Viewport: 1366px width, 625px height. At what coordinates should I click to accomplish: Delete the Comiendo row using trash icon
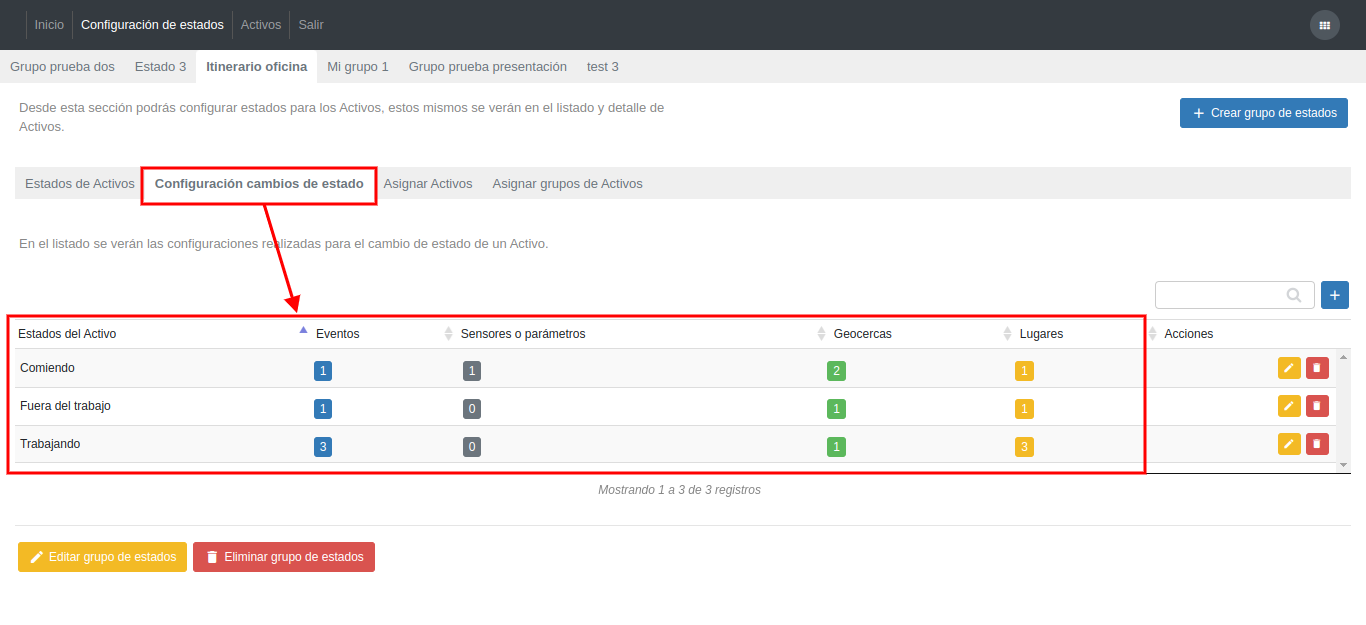point(1317,368)
